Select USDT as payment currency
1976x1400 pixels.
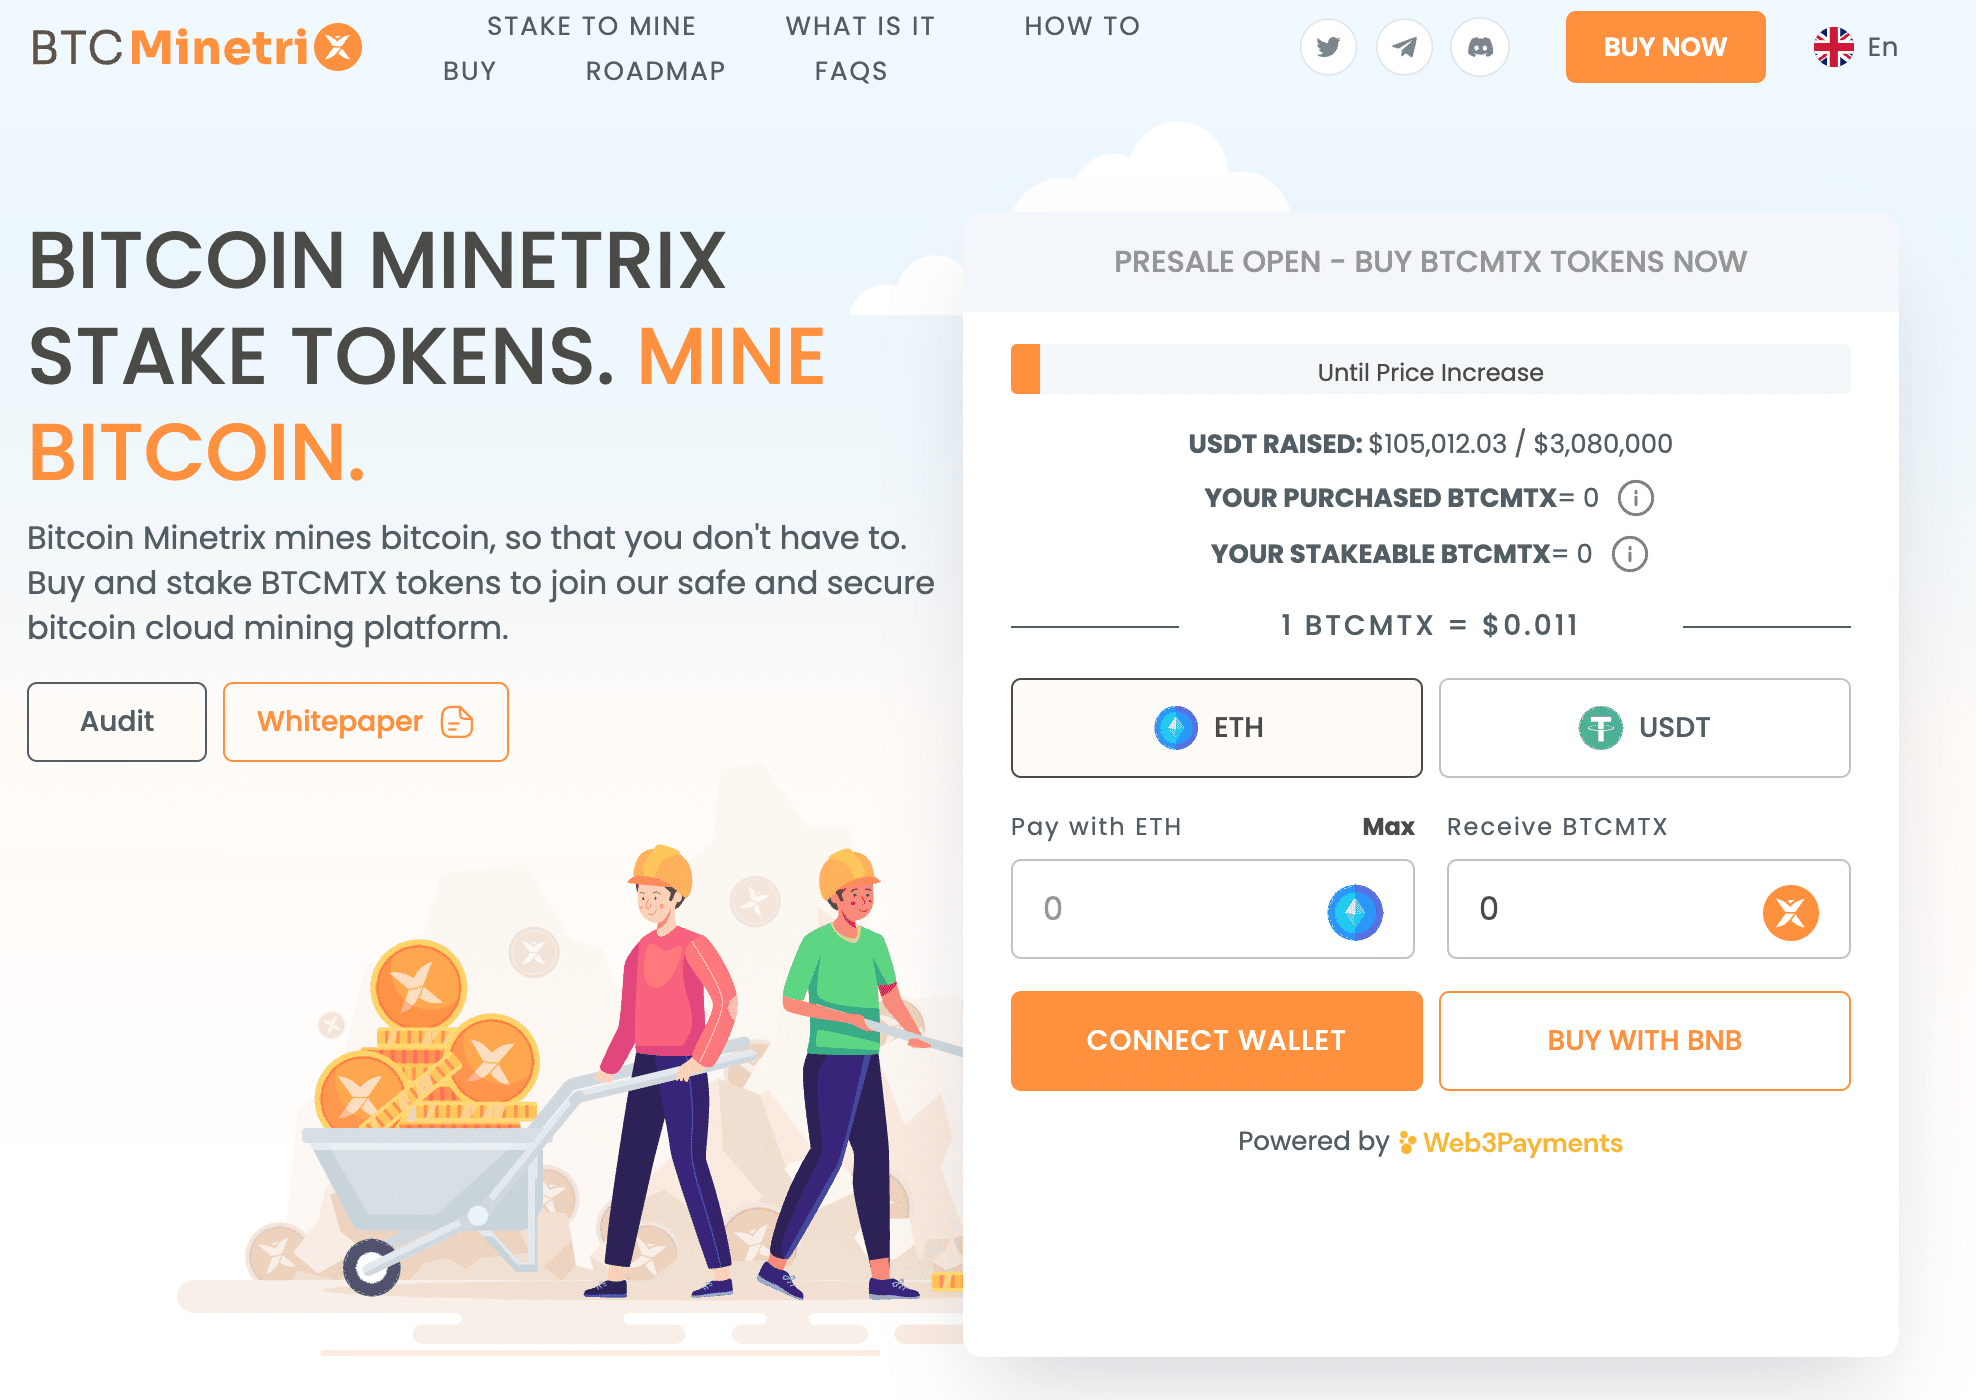tap(1644, 728)
